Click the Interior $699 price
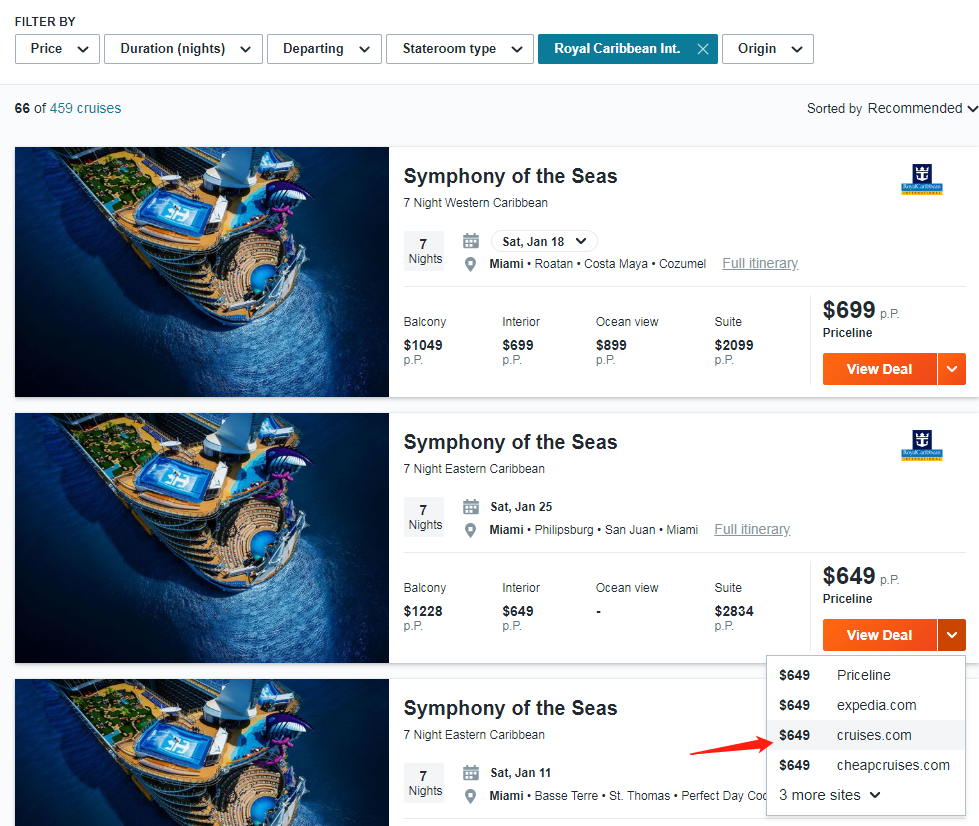The height and width of the screenshot is (826, 979). click(518, 345)
